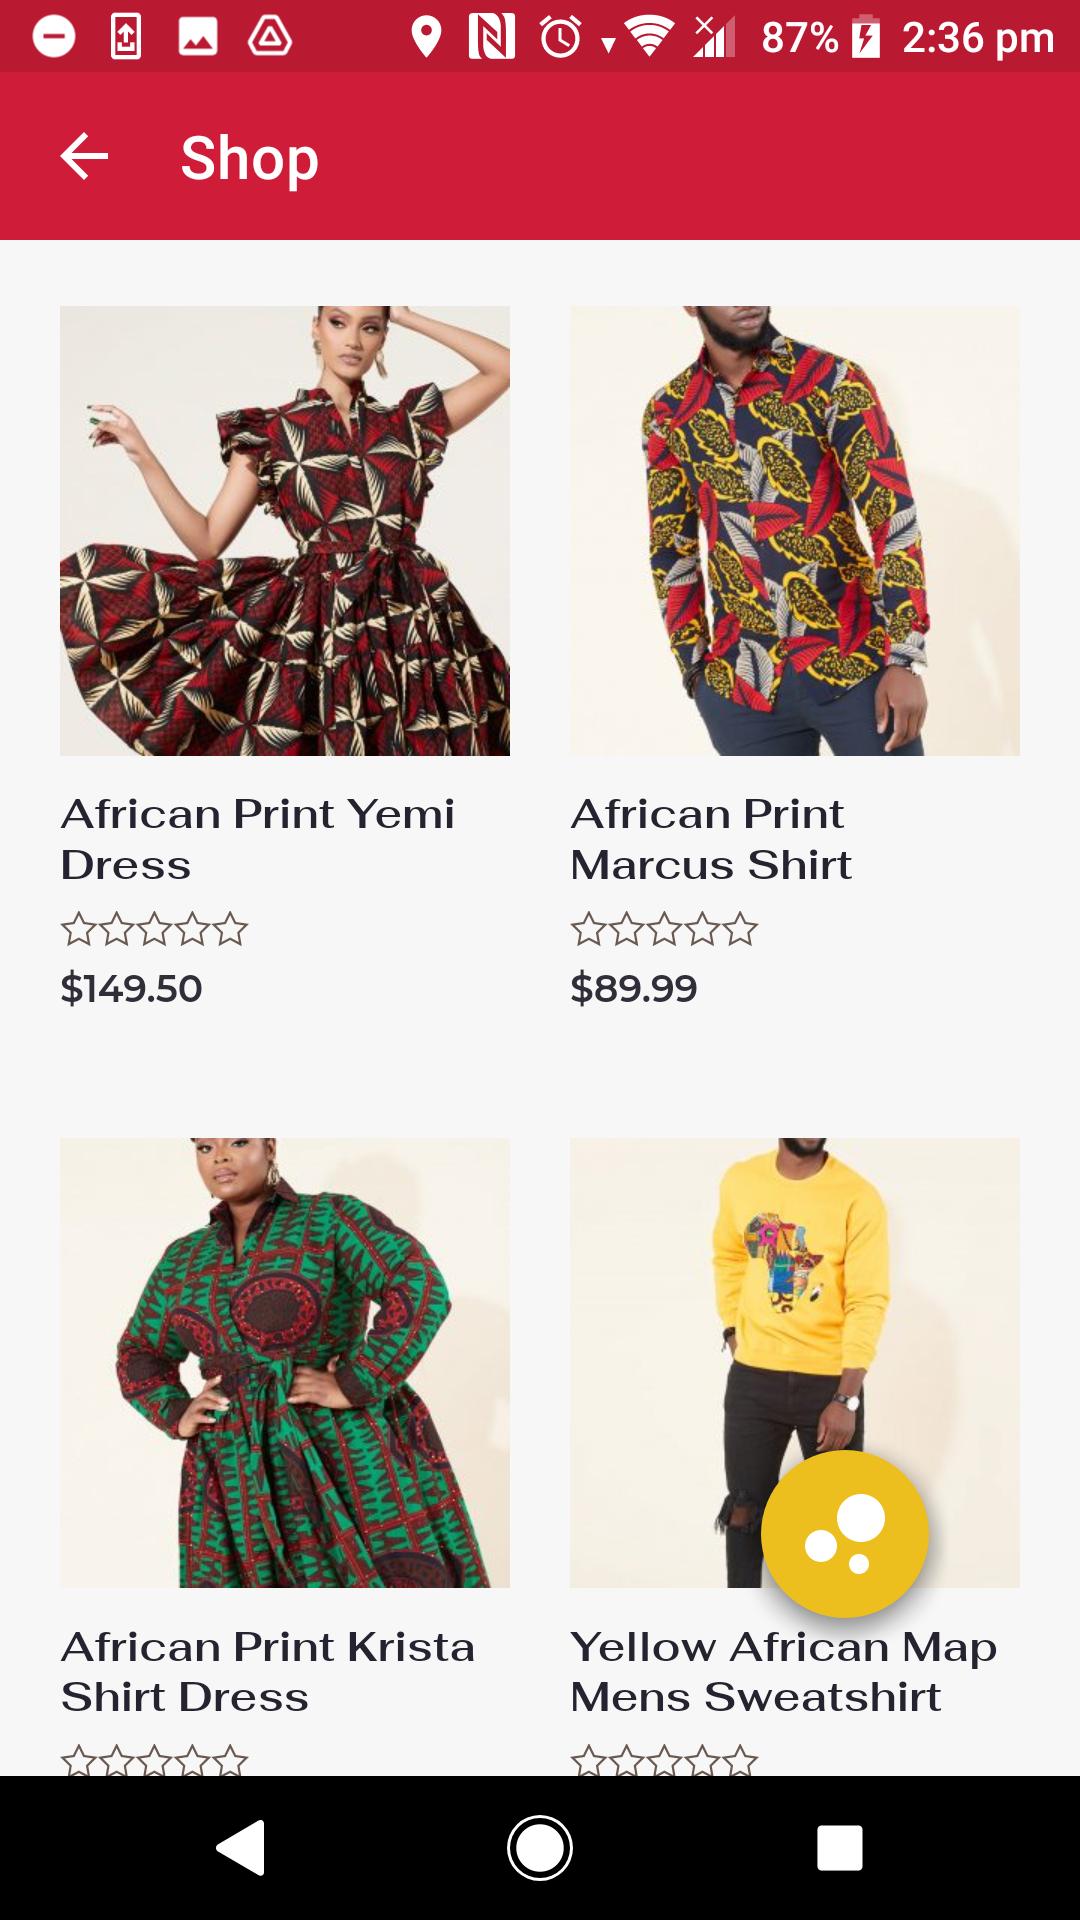Viewport: 1080px width, 1920px height.
Task: Open yellow sweatshirt product photo
Action: [795, 1363]
